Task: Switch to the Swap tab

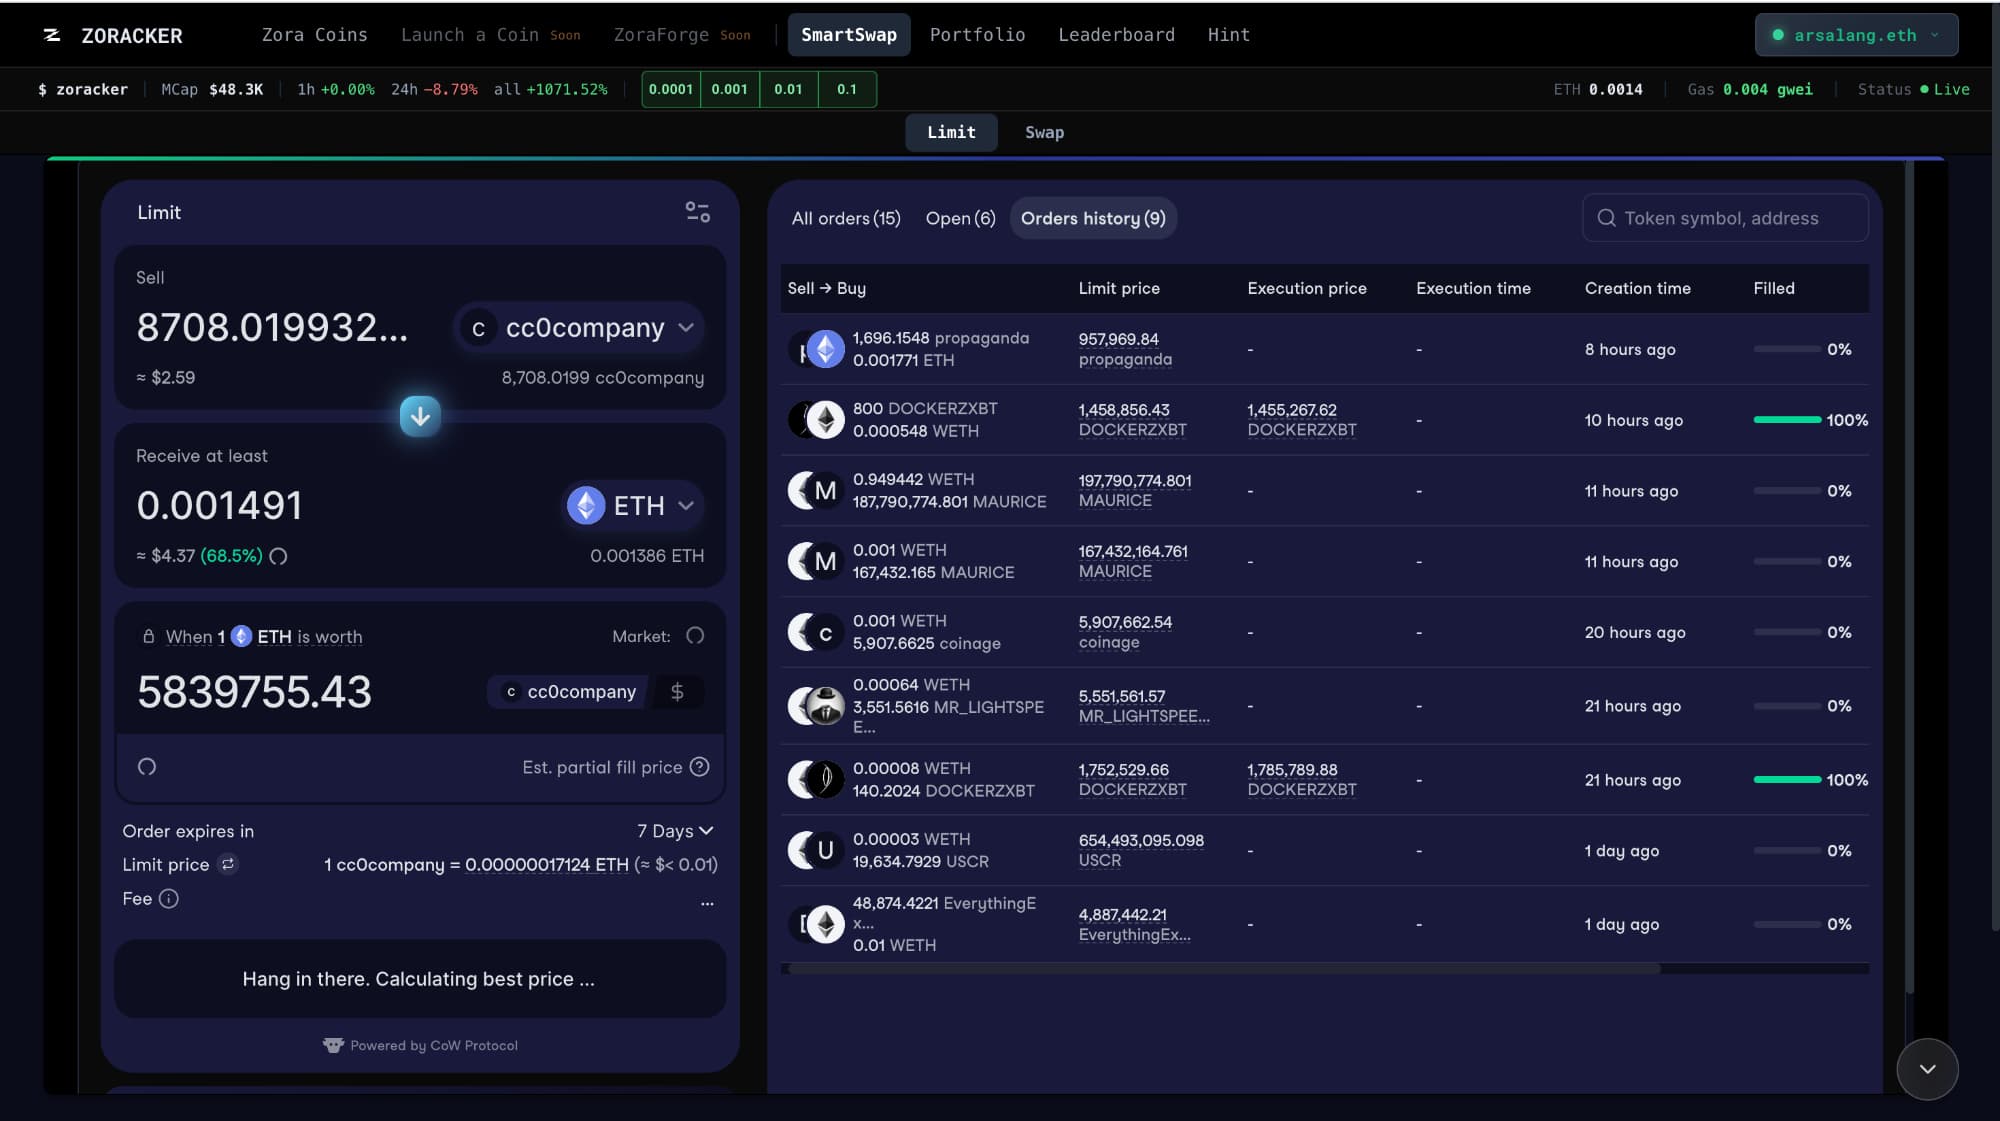Action: (1043, 132)
